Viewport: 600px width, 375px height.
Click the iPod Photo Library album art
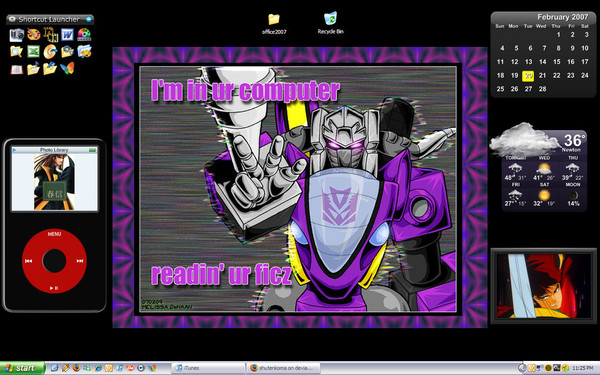(54, 181)
